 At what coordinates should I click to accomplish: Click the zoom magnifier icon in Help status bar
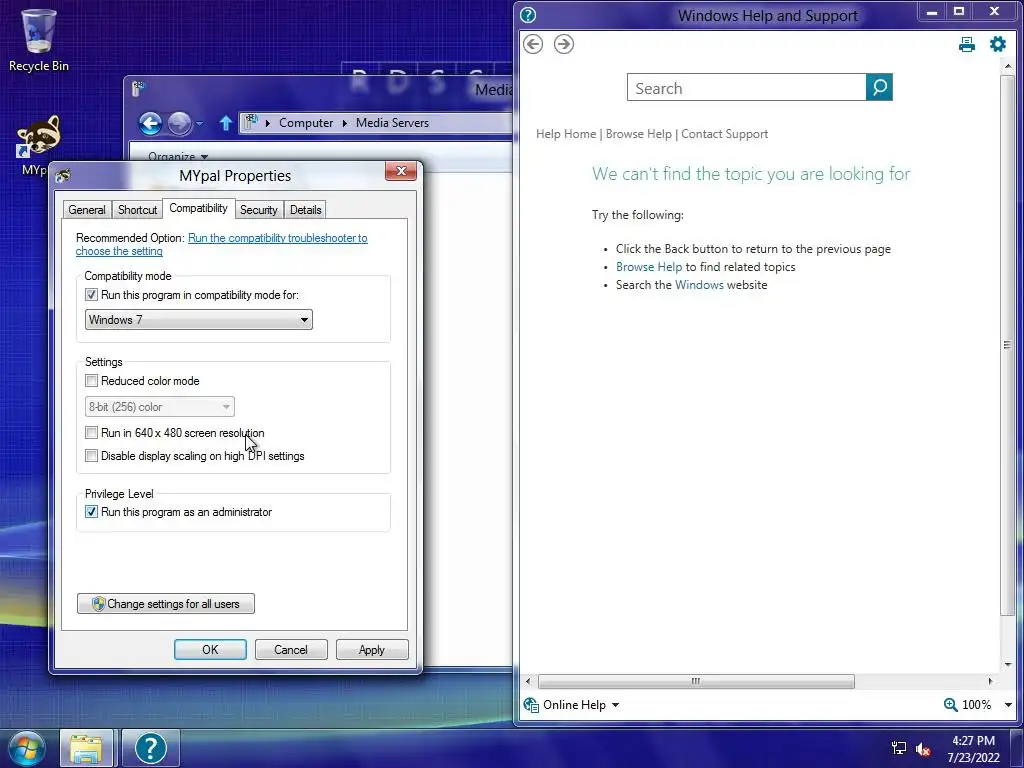(x=951, y=704)
